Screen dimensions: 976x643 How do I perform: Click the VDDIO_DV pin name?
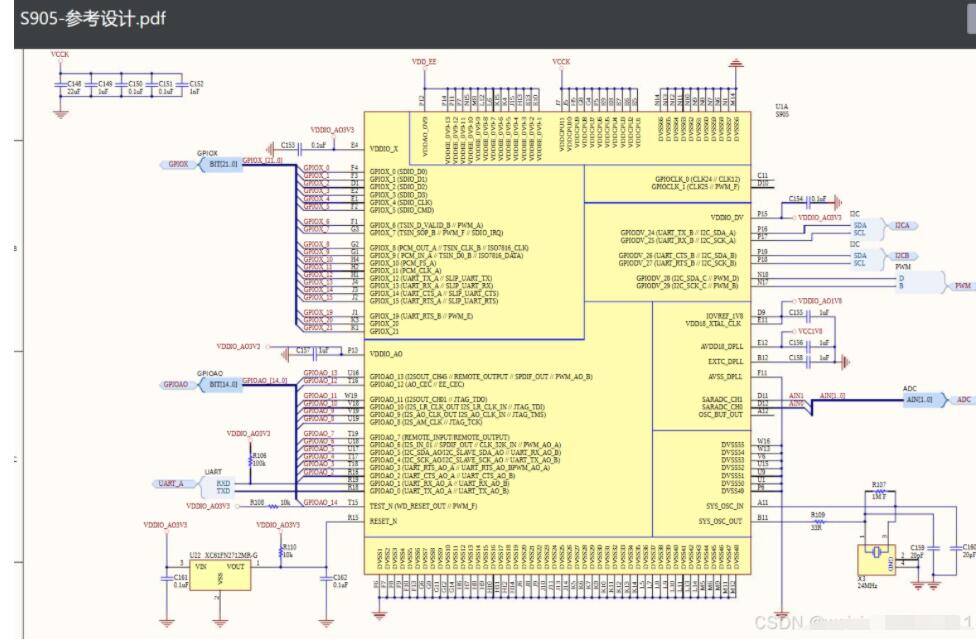tap(726, 218)
